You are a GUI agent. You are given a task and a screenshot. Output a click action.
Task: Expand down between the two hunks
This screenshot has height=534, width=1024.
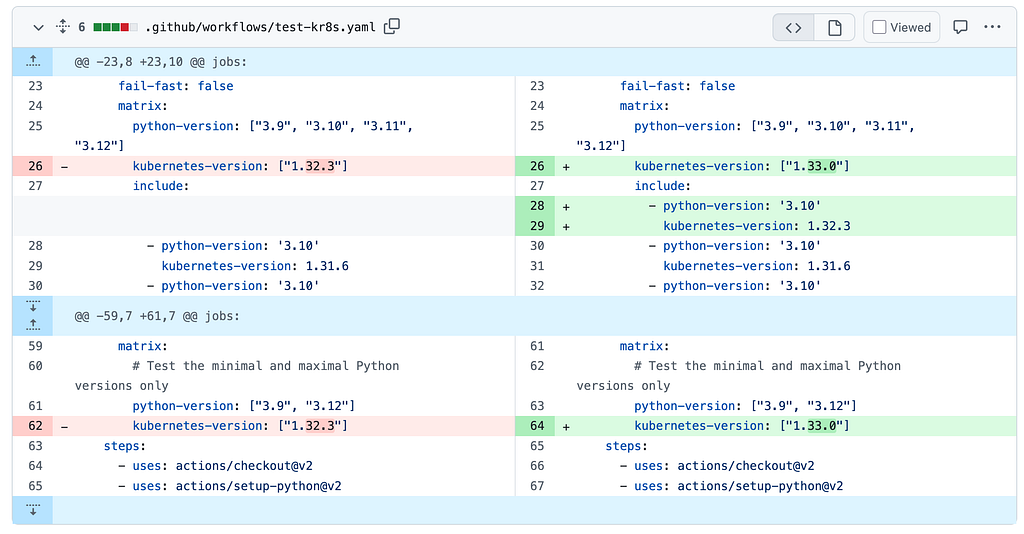point(33,306)
